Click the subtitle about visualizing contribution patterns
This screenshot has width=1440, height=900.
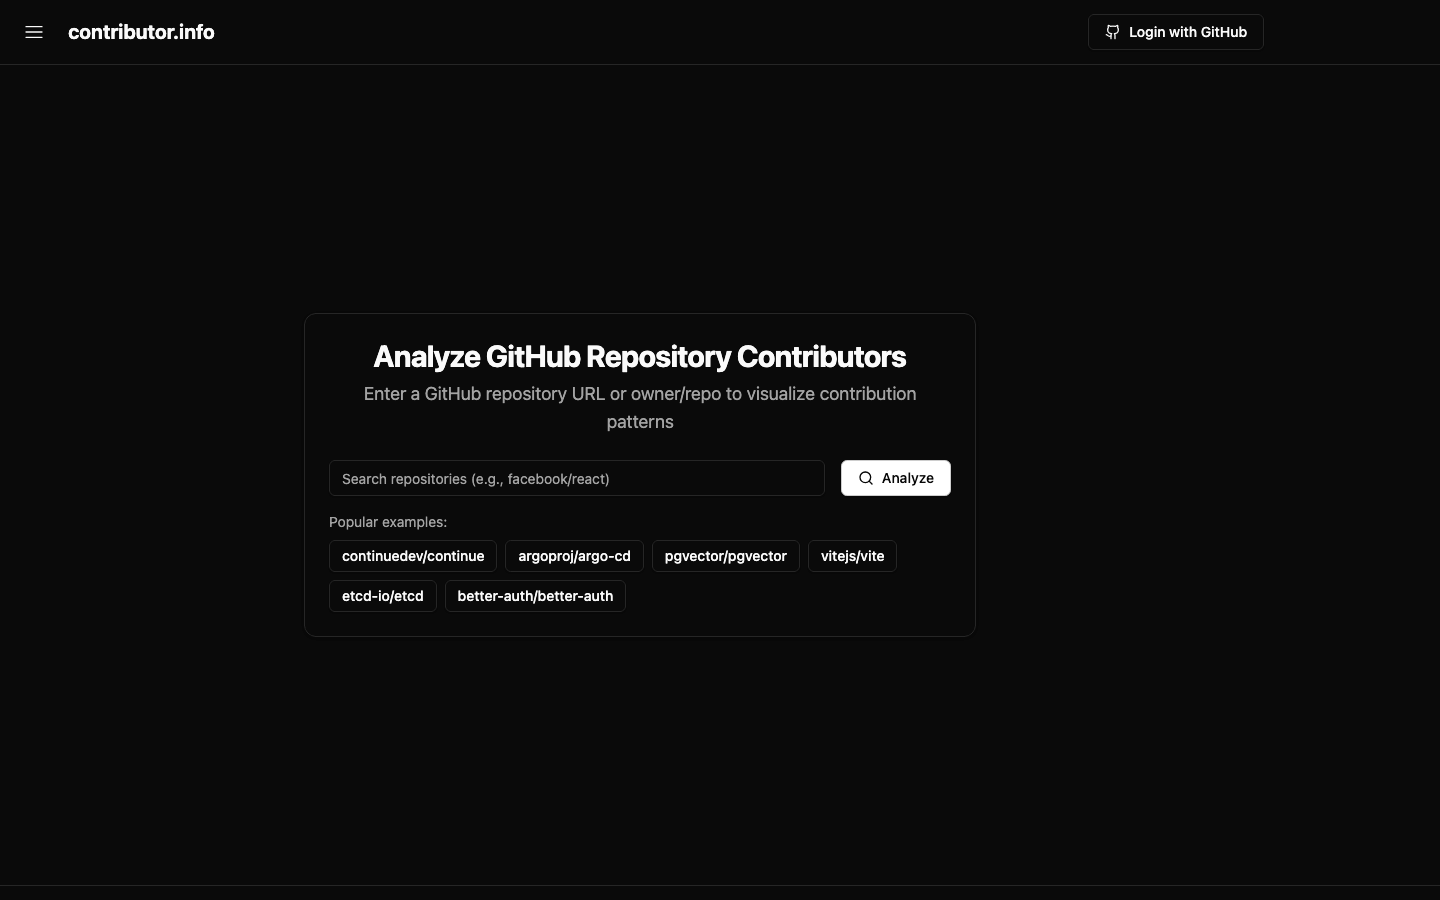click(640, 408)
